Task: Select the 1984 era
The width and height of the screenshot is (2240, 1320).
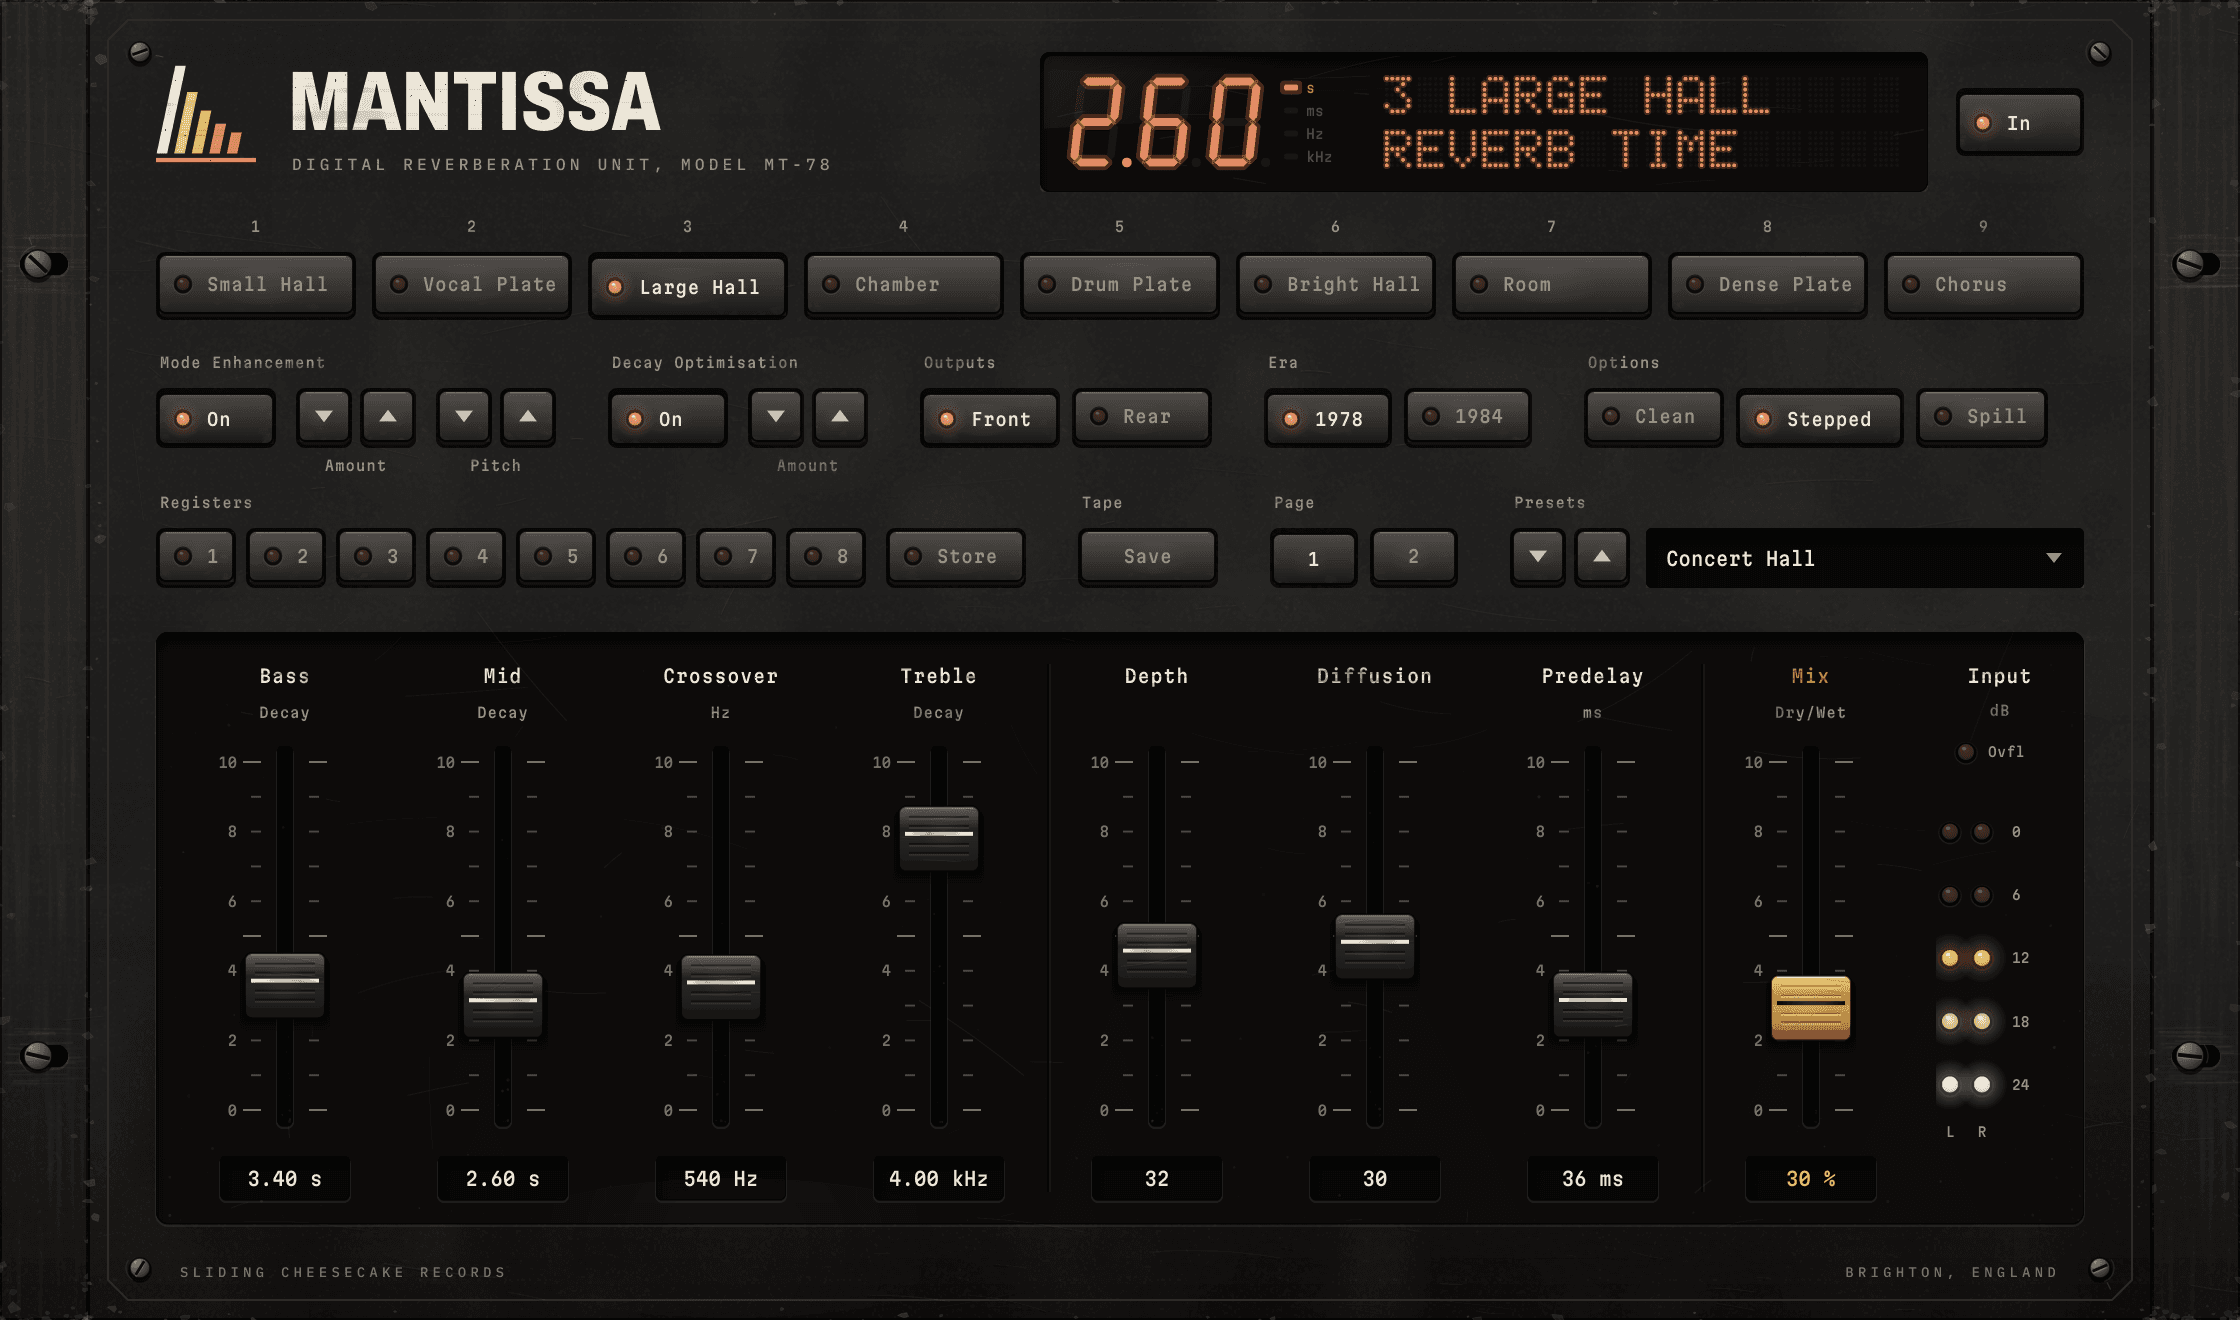Action: [x=1468, y=417]
